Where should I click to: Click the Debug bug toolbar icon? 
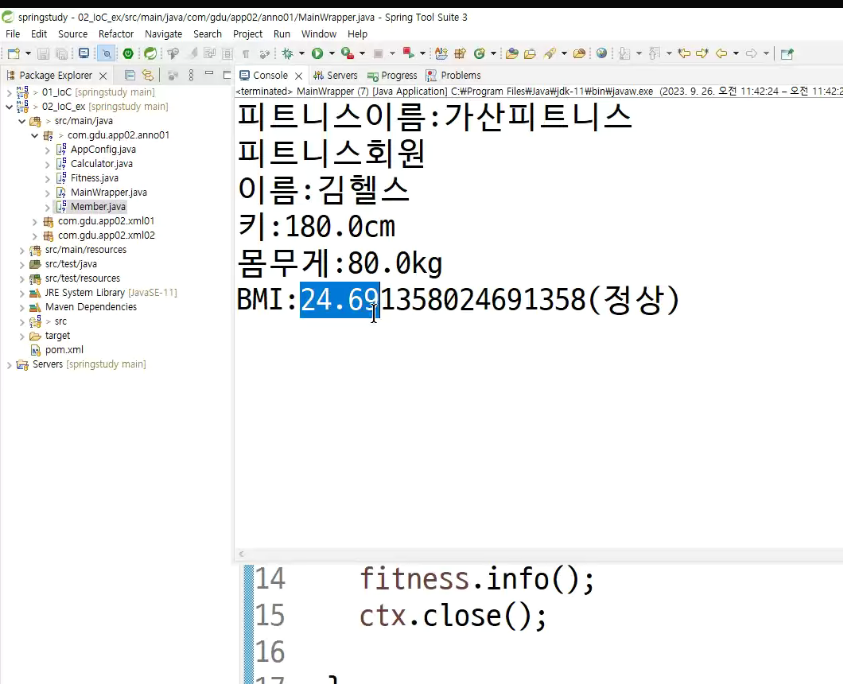(x=288, y=53)
